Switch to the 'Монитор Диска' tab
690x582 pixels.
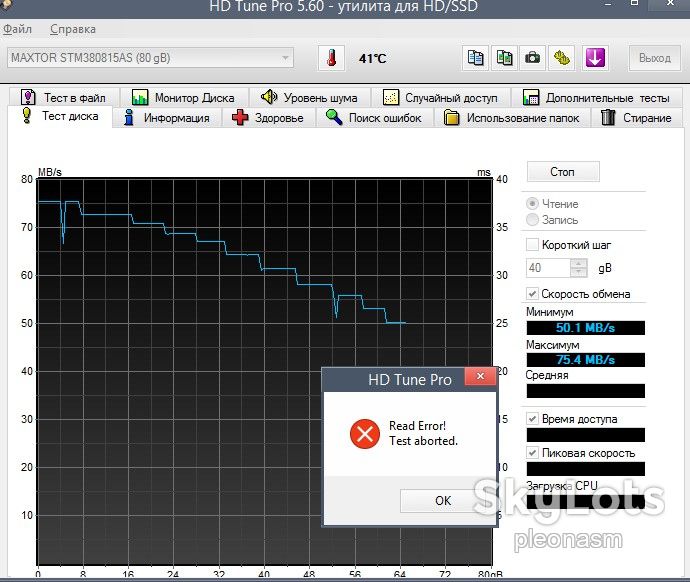click(184, 97)
